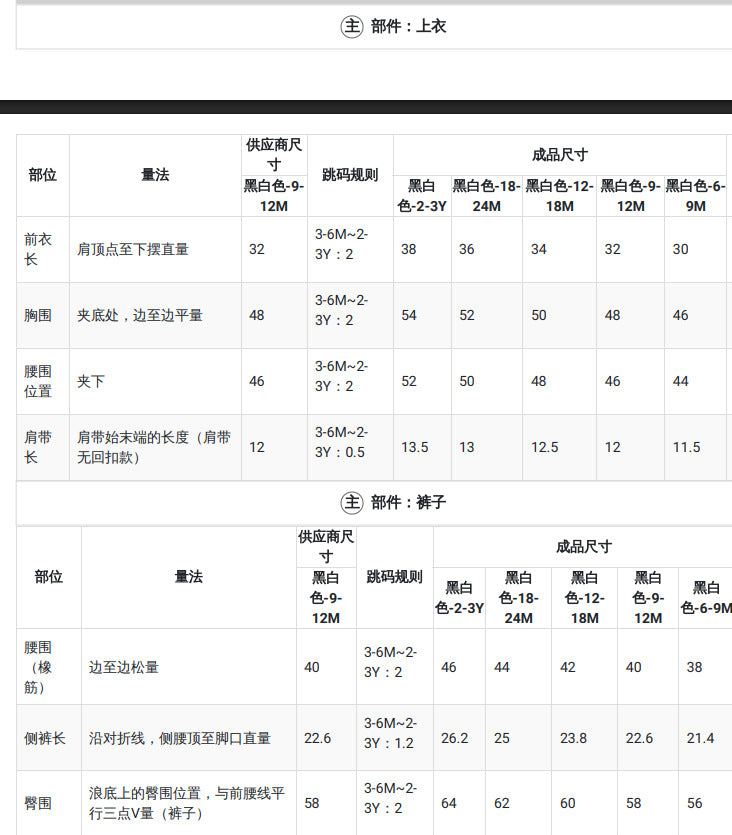Select the 部件：裤子 section header
The height and width of the screenshot is (835, 732).
click(408, 502)
